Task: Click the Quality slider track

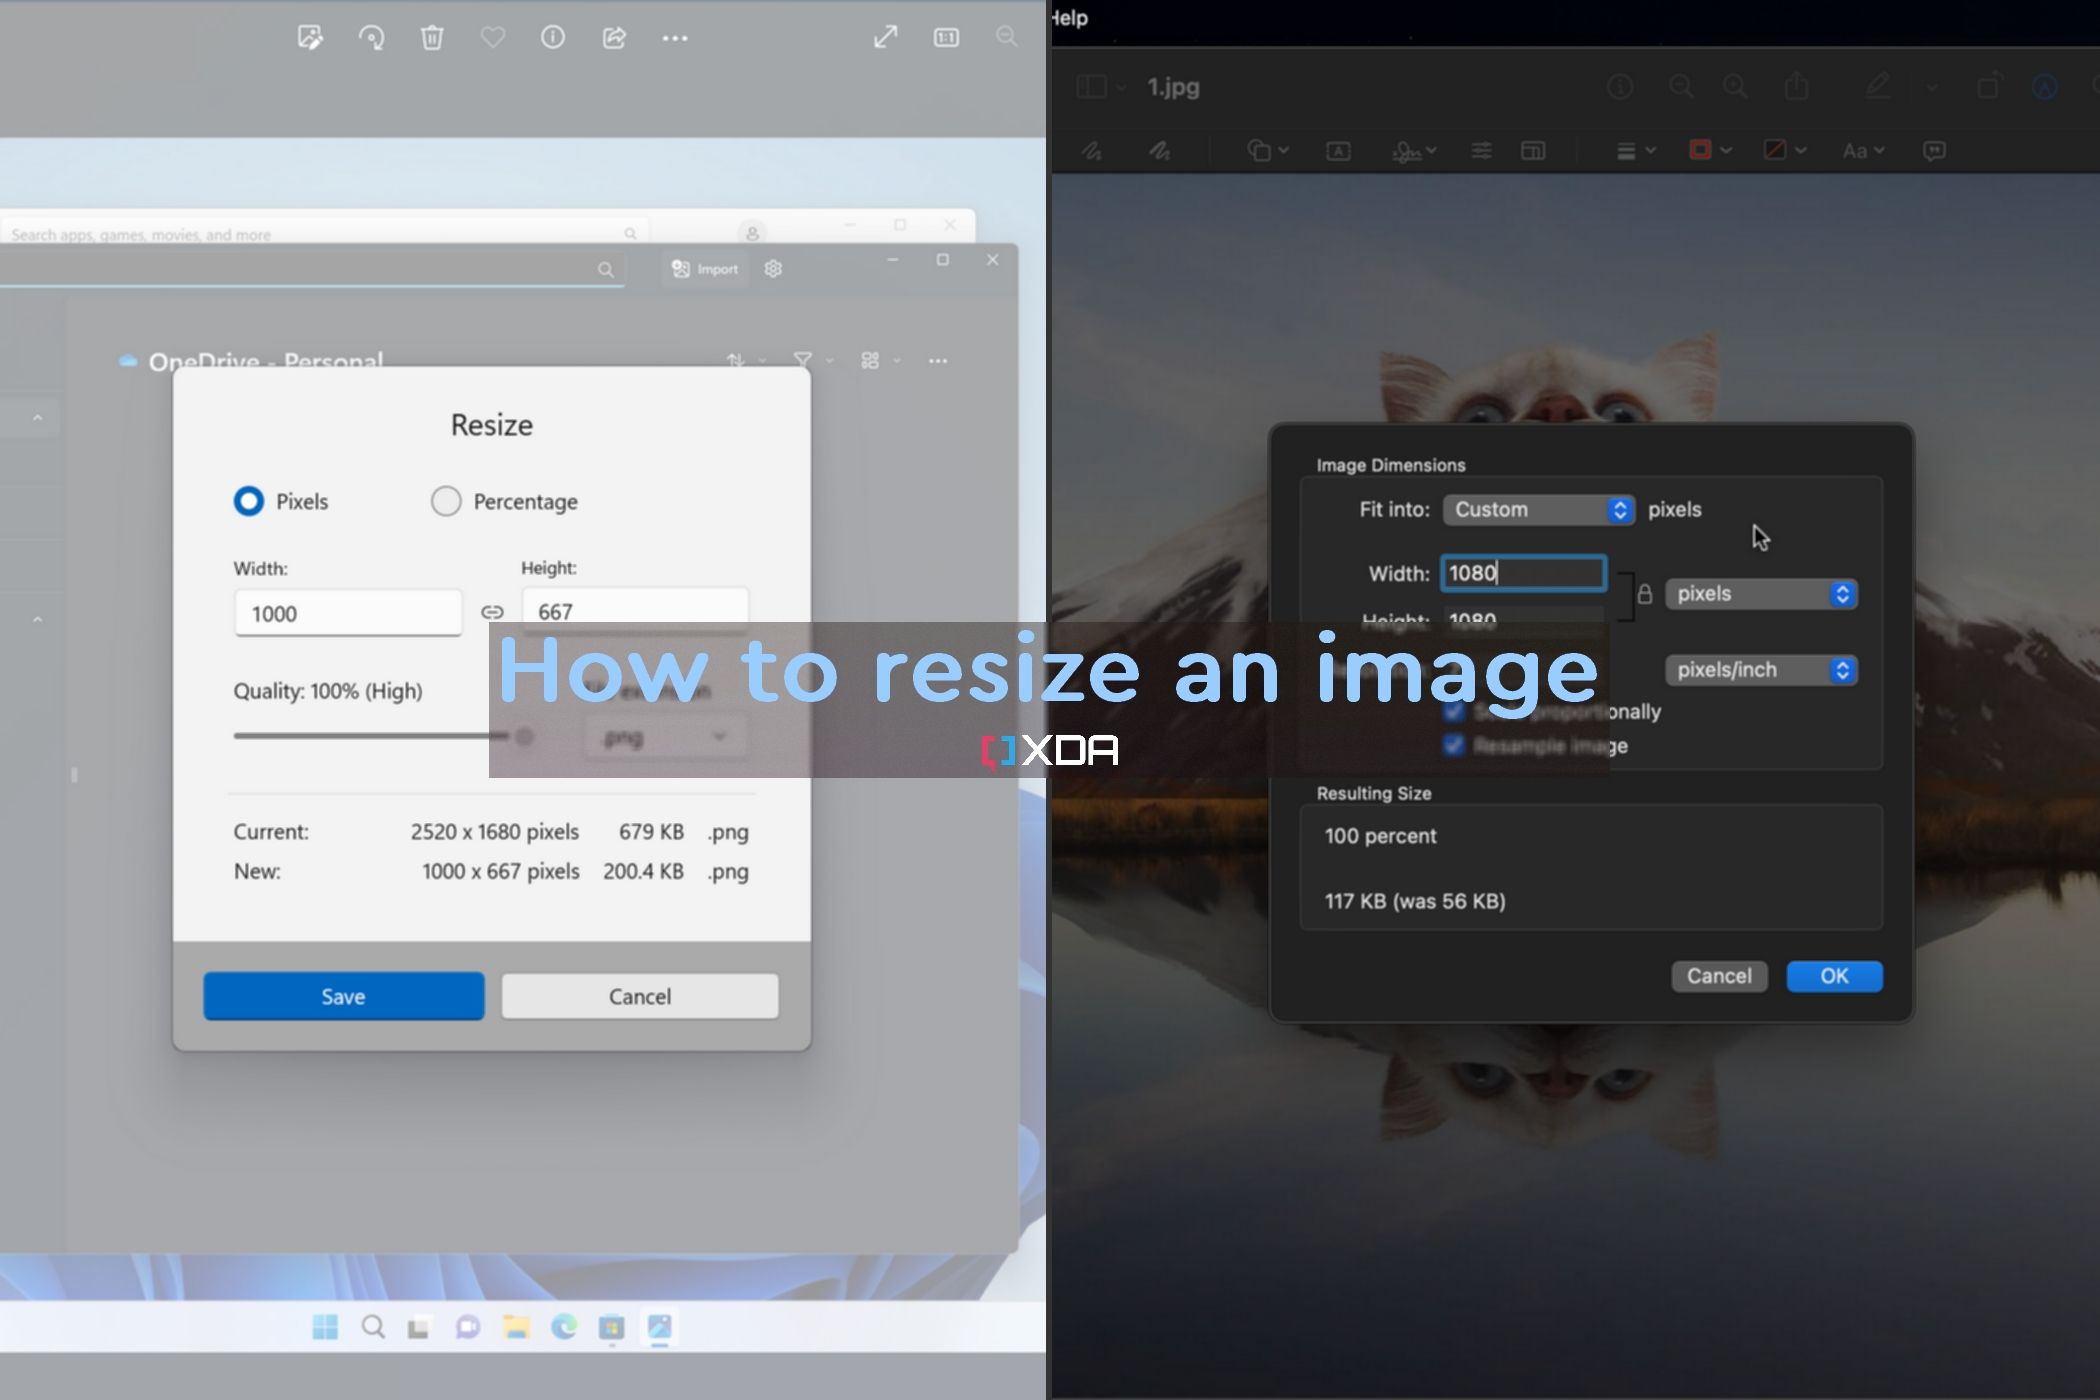Action: coord(370,736)
